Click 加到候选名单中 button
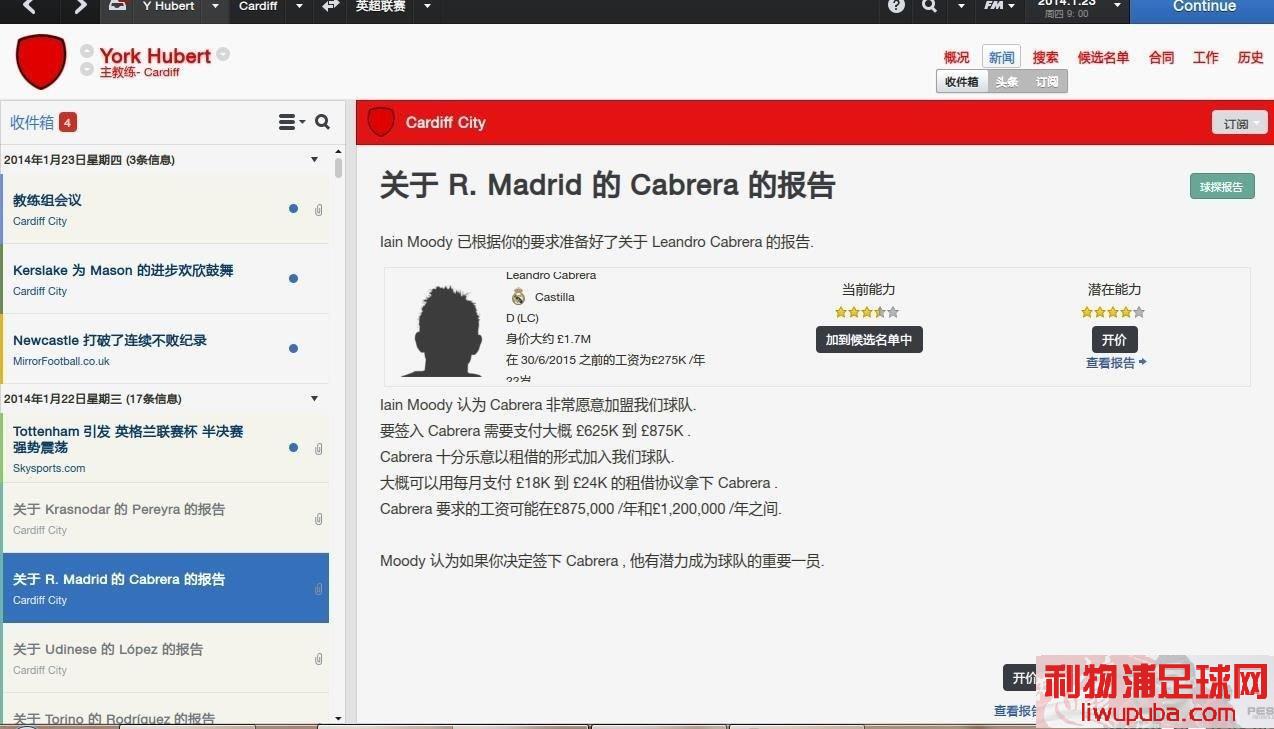 click(869, 340)
